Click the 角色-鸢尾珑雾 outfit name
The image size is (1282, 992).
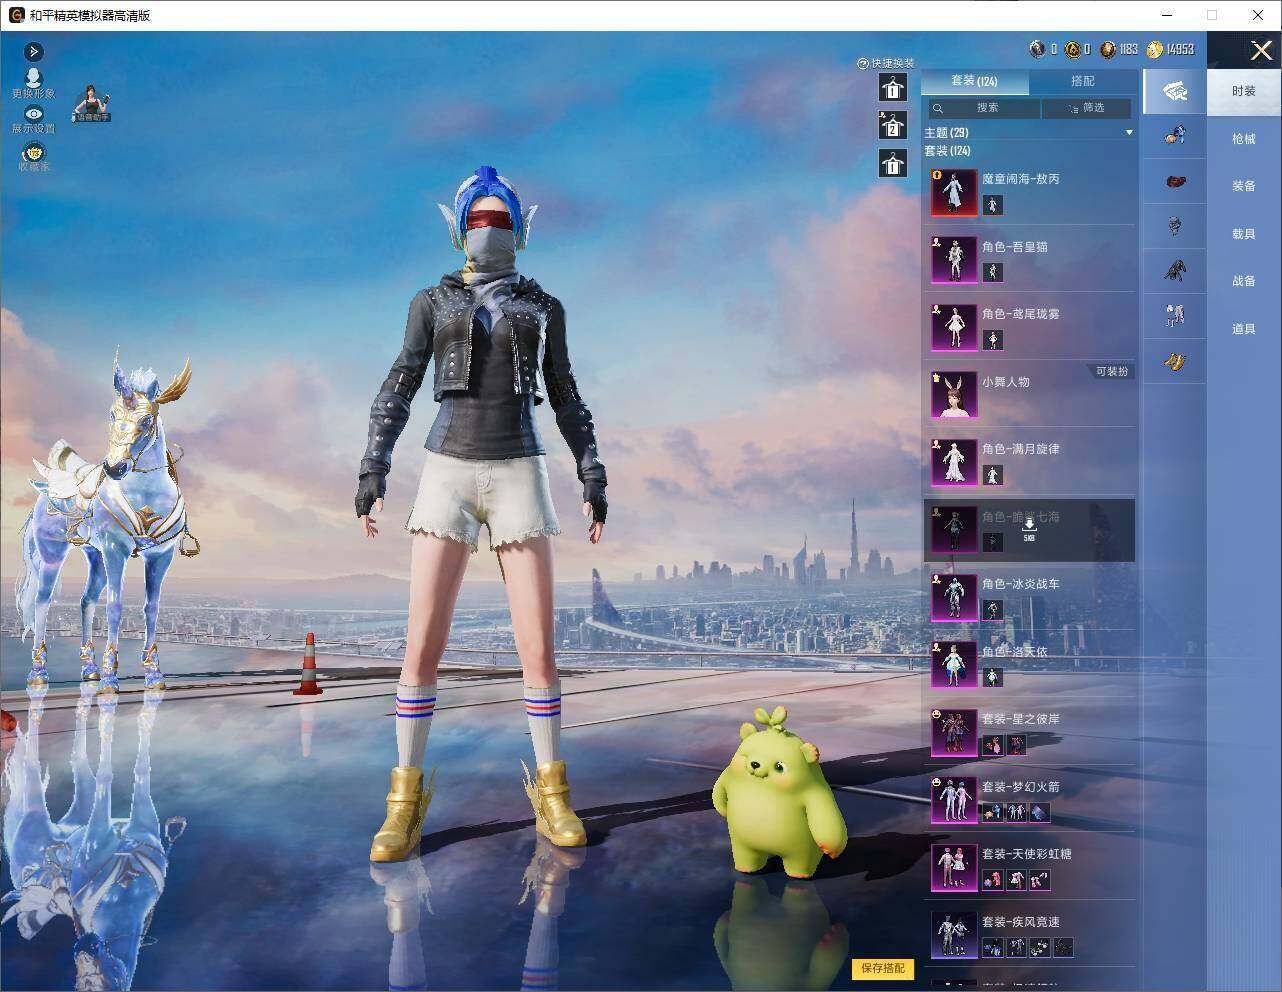(x=1020, y=314)
